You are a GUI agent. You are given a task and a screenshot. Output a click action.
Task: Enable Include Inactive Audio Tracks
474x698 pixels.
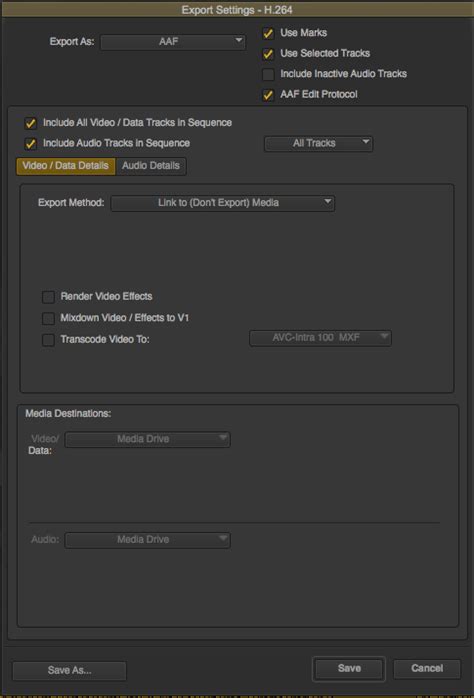268,74
